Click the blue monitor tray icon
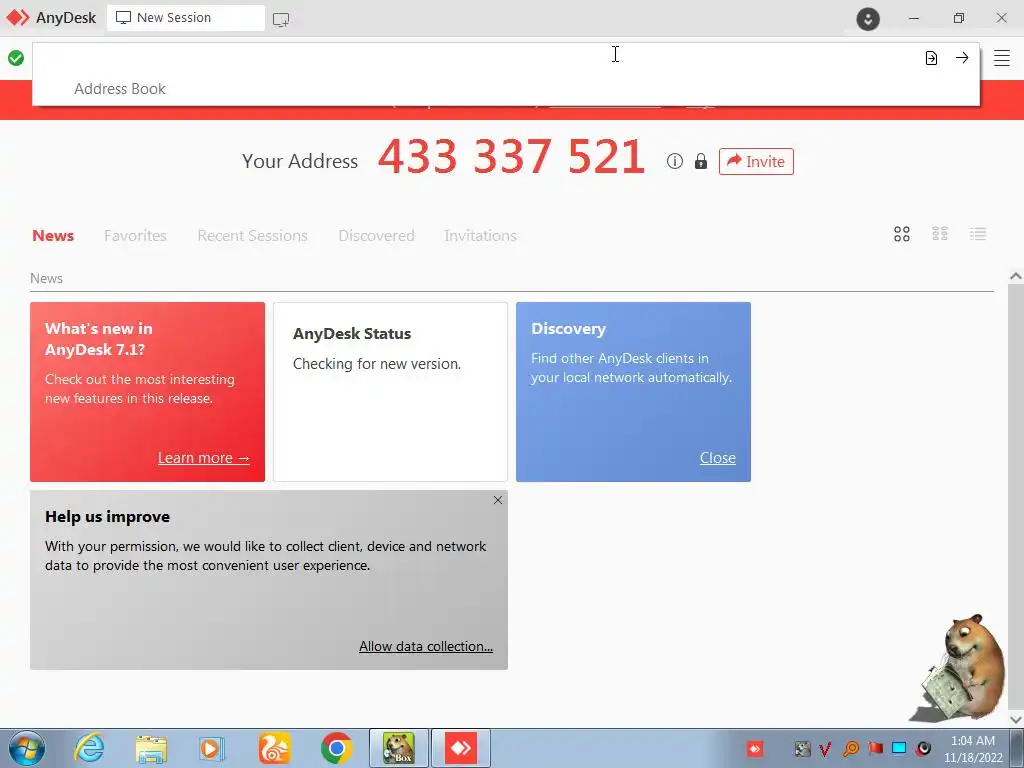1024x768 pixels. pyautogui.click(x=899, y=748)
